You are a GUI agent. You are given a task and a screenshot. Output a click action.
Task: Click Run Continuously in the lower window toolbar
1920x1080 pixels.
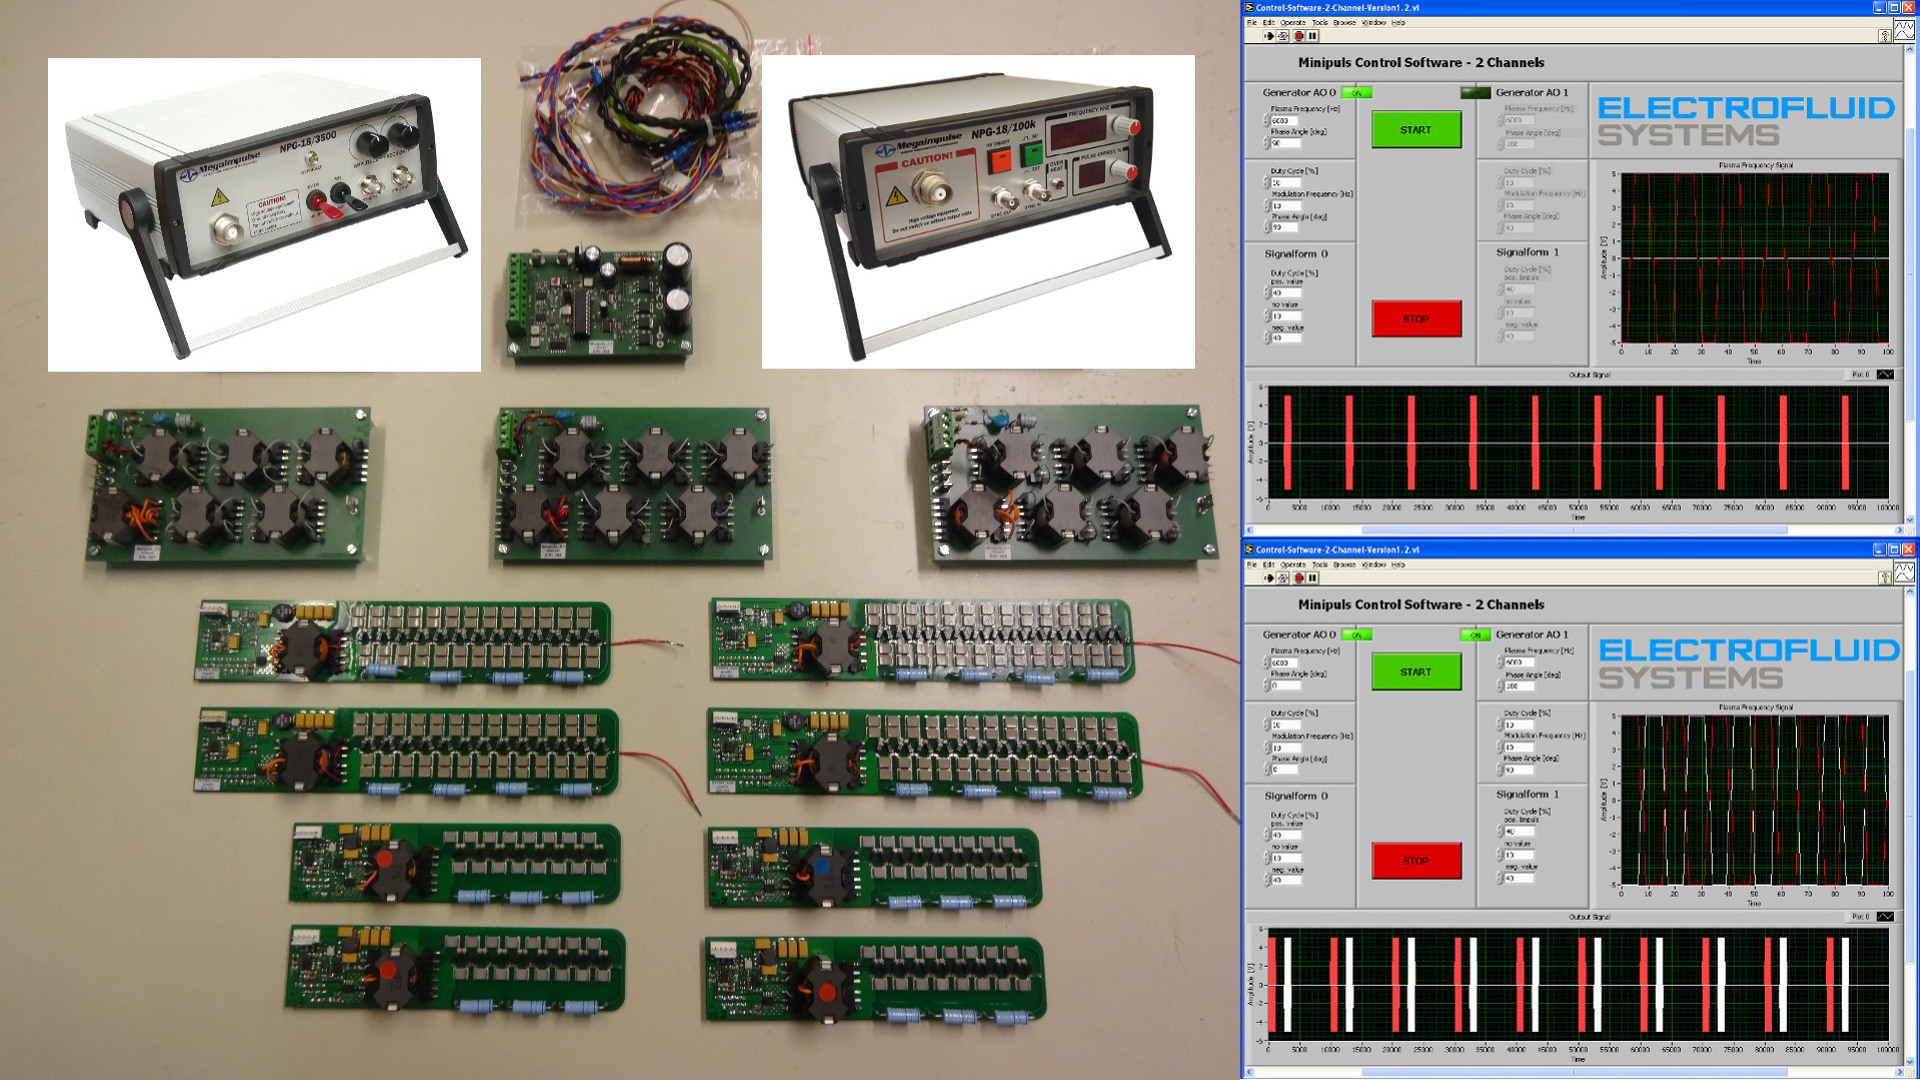(1283, 578)
